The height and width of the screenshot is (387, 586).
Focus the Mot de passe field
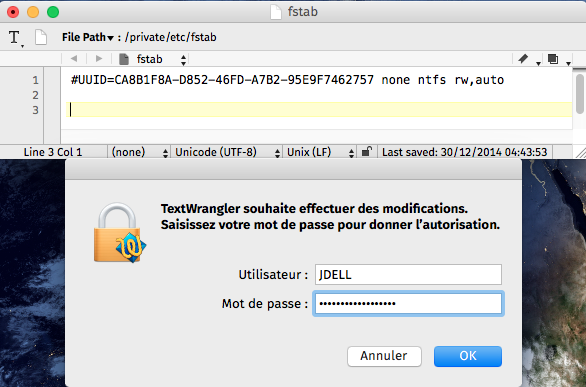pos(408,303)
